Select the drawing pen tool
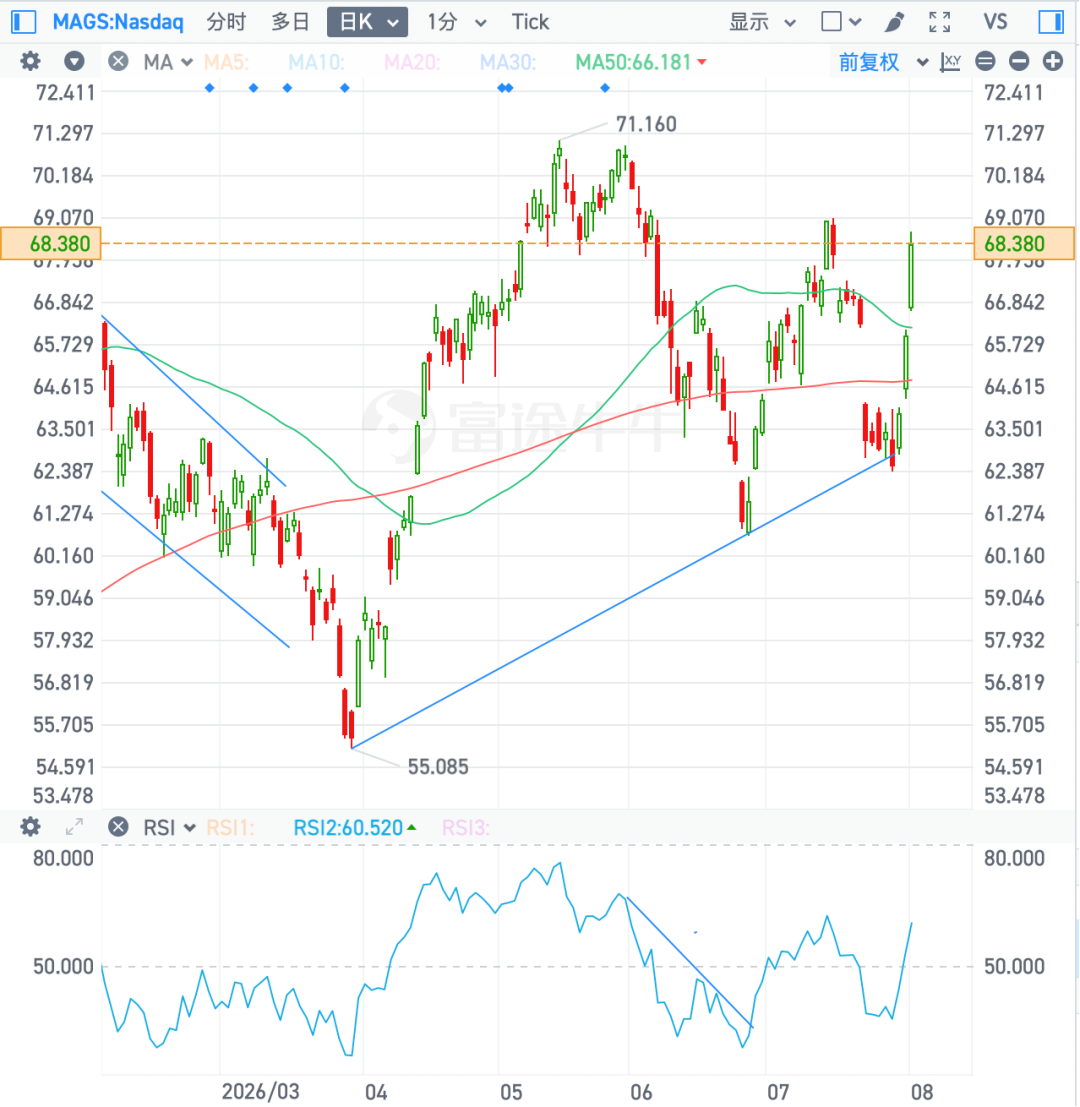1080x1107 pixels. coord(894,22)
